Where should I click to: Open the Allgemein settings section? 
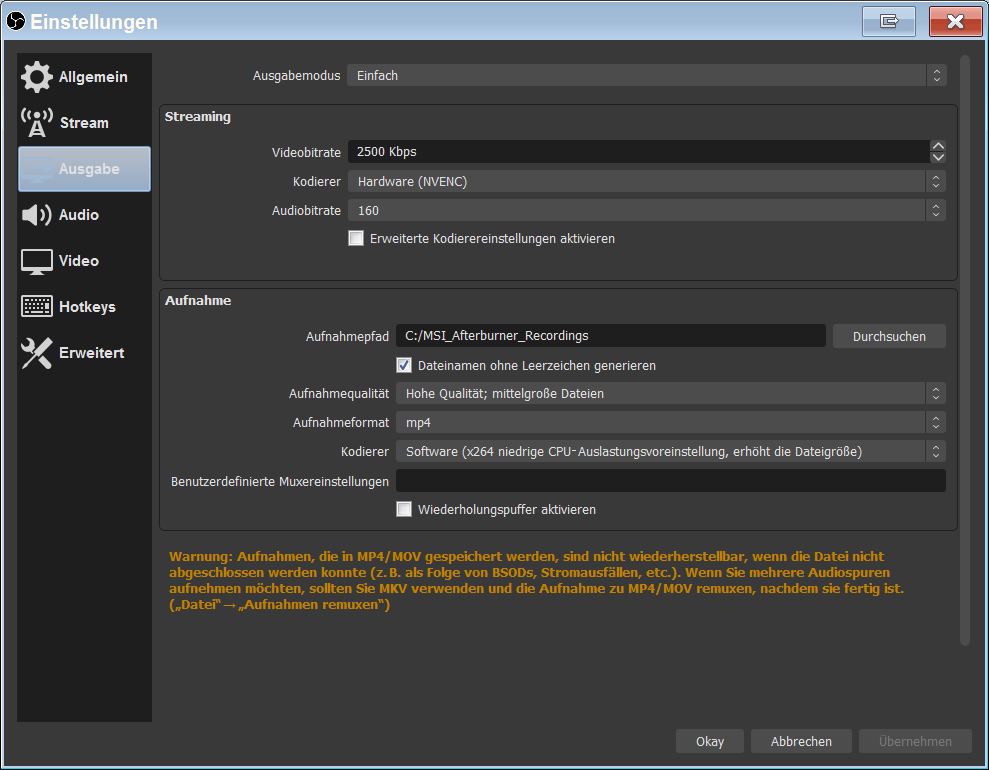[x=85, y=77]
